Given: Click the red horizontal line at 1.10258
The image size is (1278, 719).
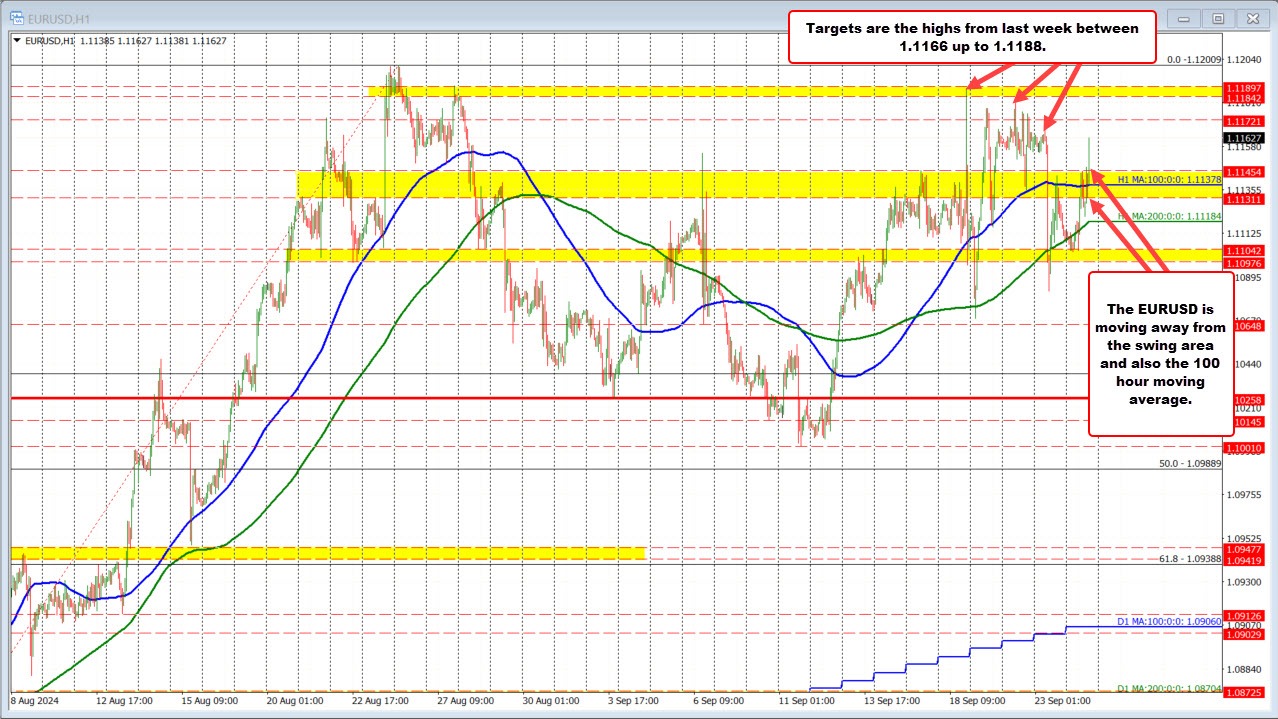Looking at the screenshot, I should (x=600, y=398).
